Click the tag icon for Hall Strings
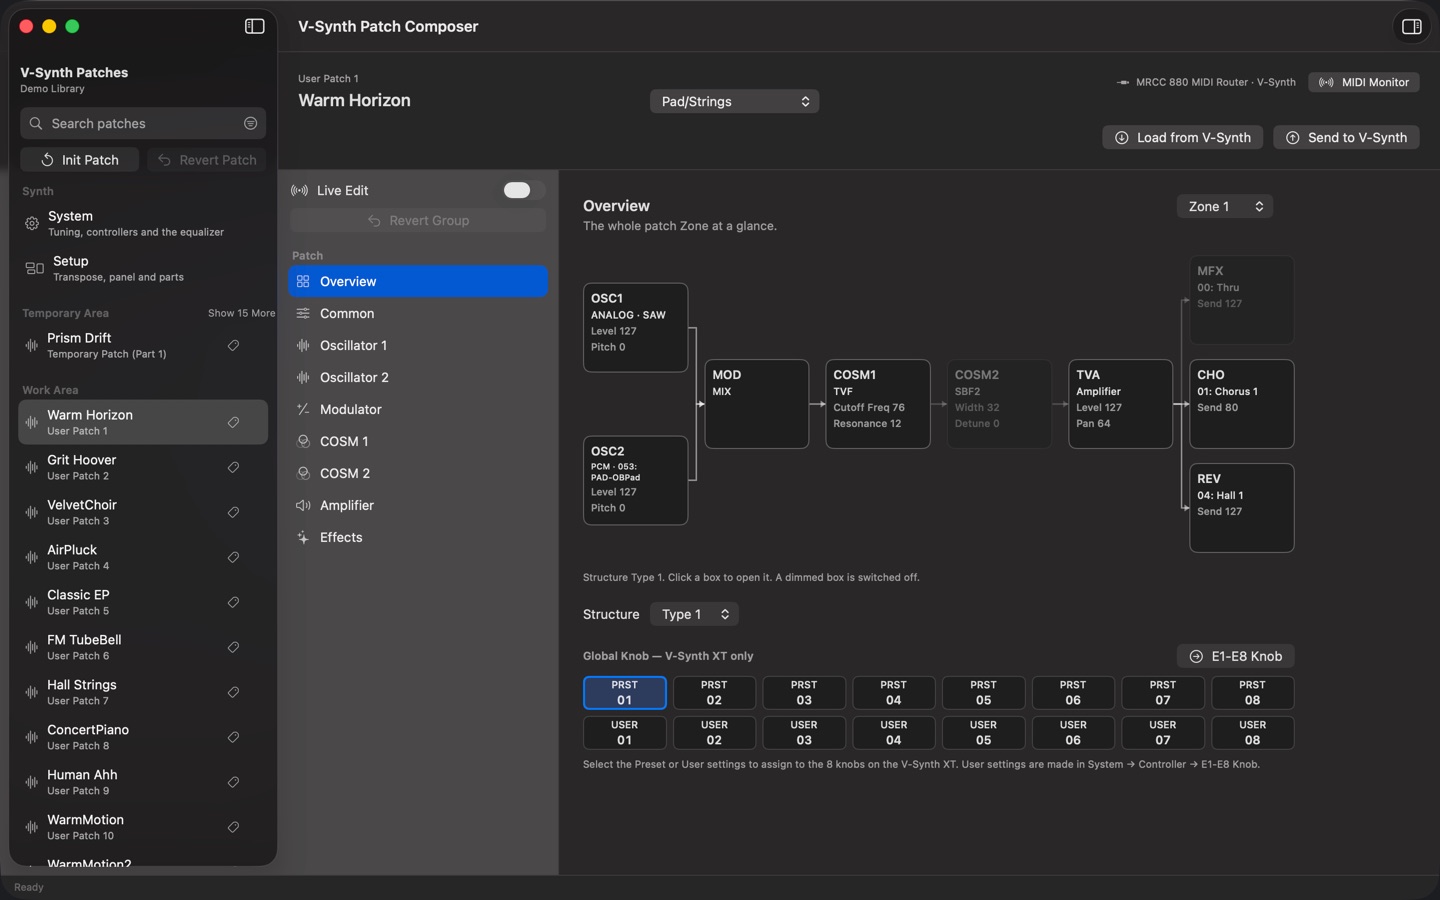The width and height of the screenshot is (1440, 900). pos(233,692)
